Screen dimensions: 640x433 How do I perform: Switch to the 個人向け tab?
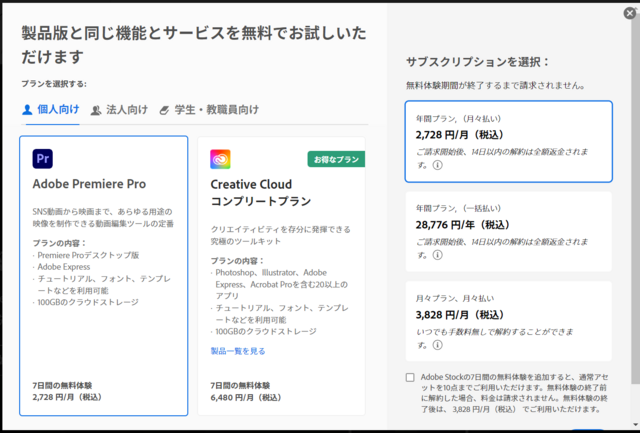click(51, 109)
